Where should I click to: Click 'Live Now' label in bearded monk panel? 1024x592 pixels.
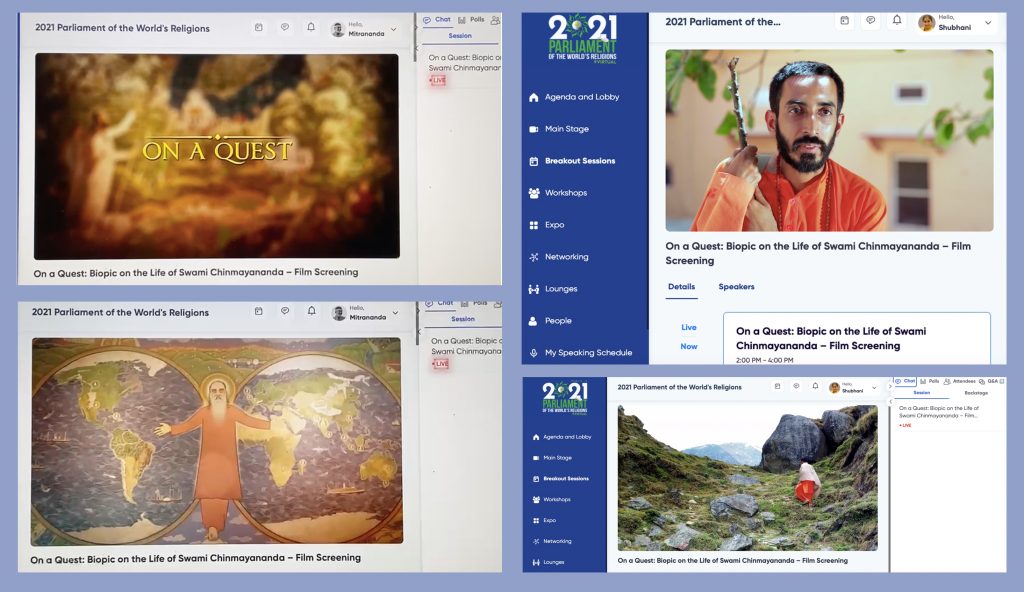tap(689, 337)
